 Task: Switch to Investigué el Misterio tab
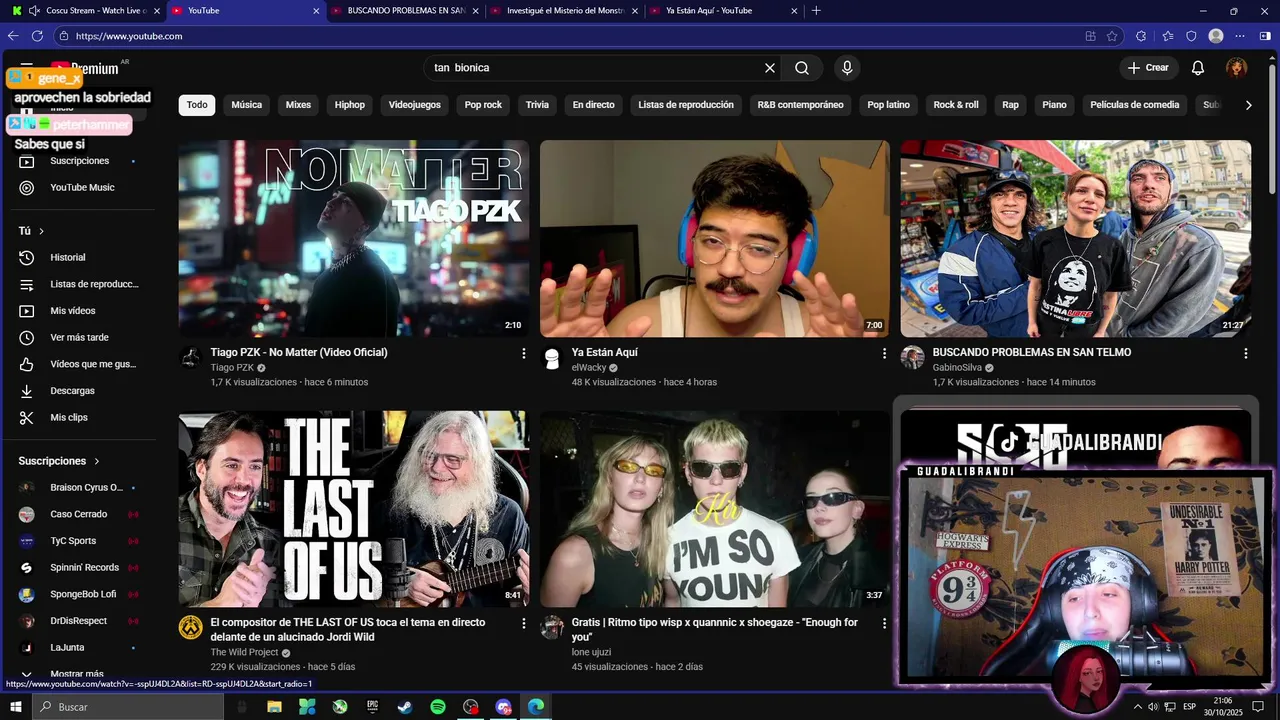(562, 11)
